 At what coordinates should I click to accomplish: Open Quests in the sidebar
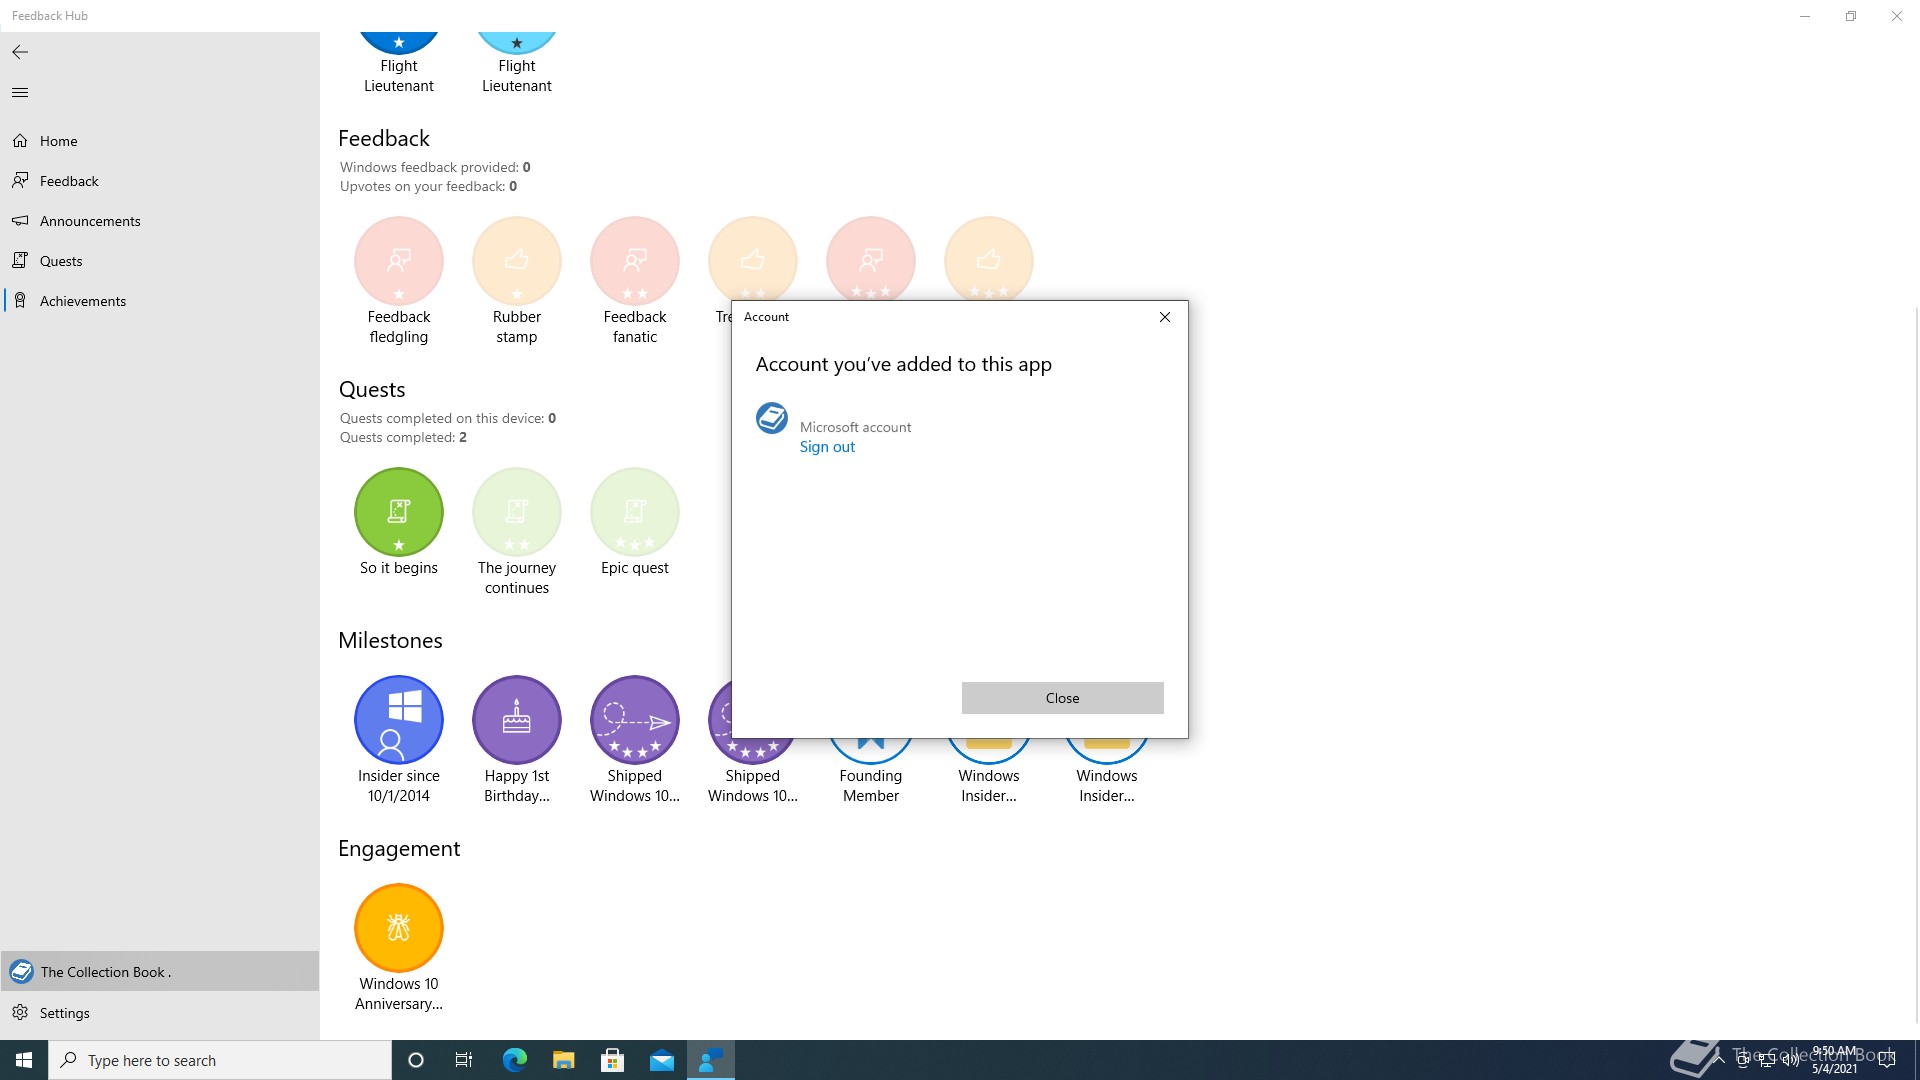(x=160, y=261)
